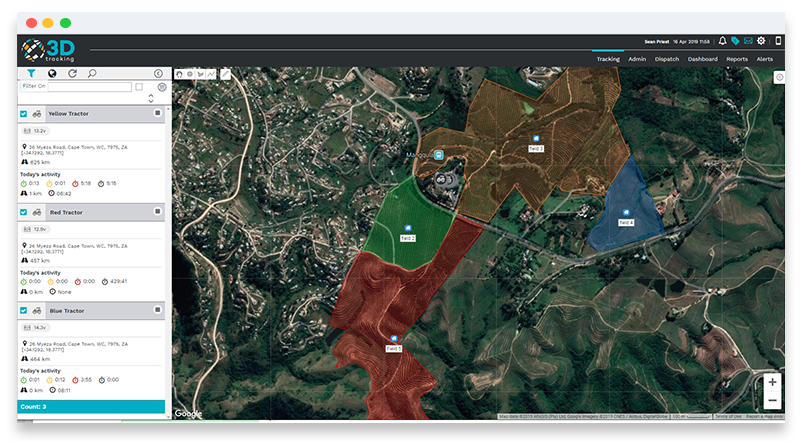Viewport: 800px width, 442px height.
Task: Expand the right-side map panel arrow
Action: point(780,77)
